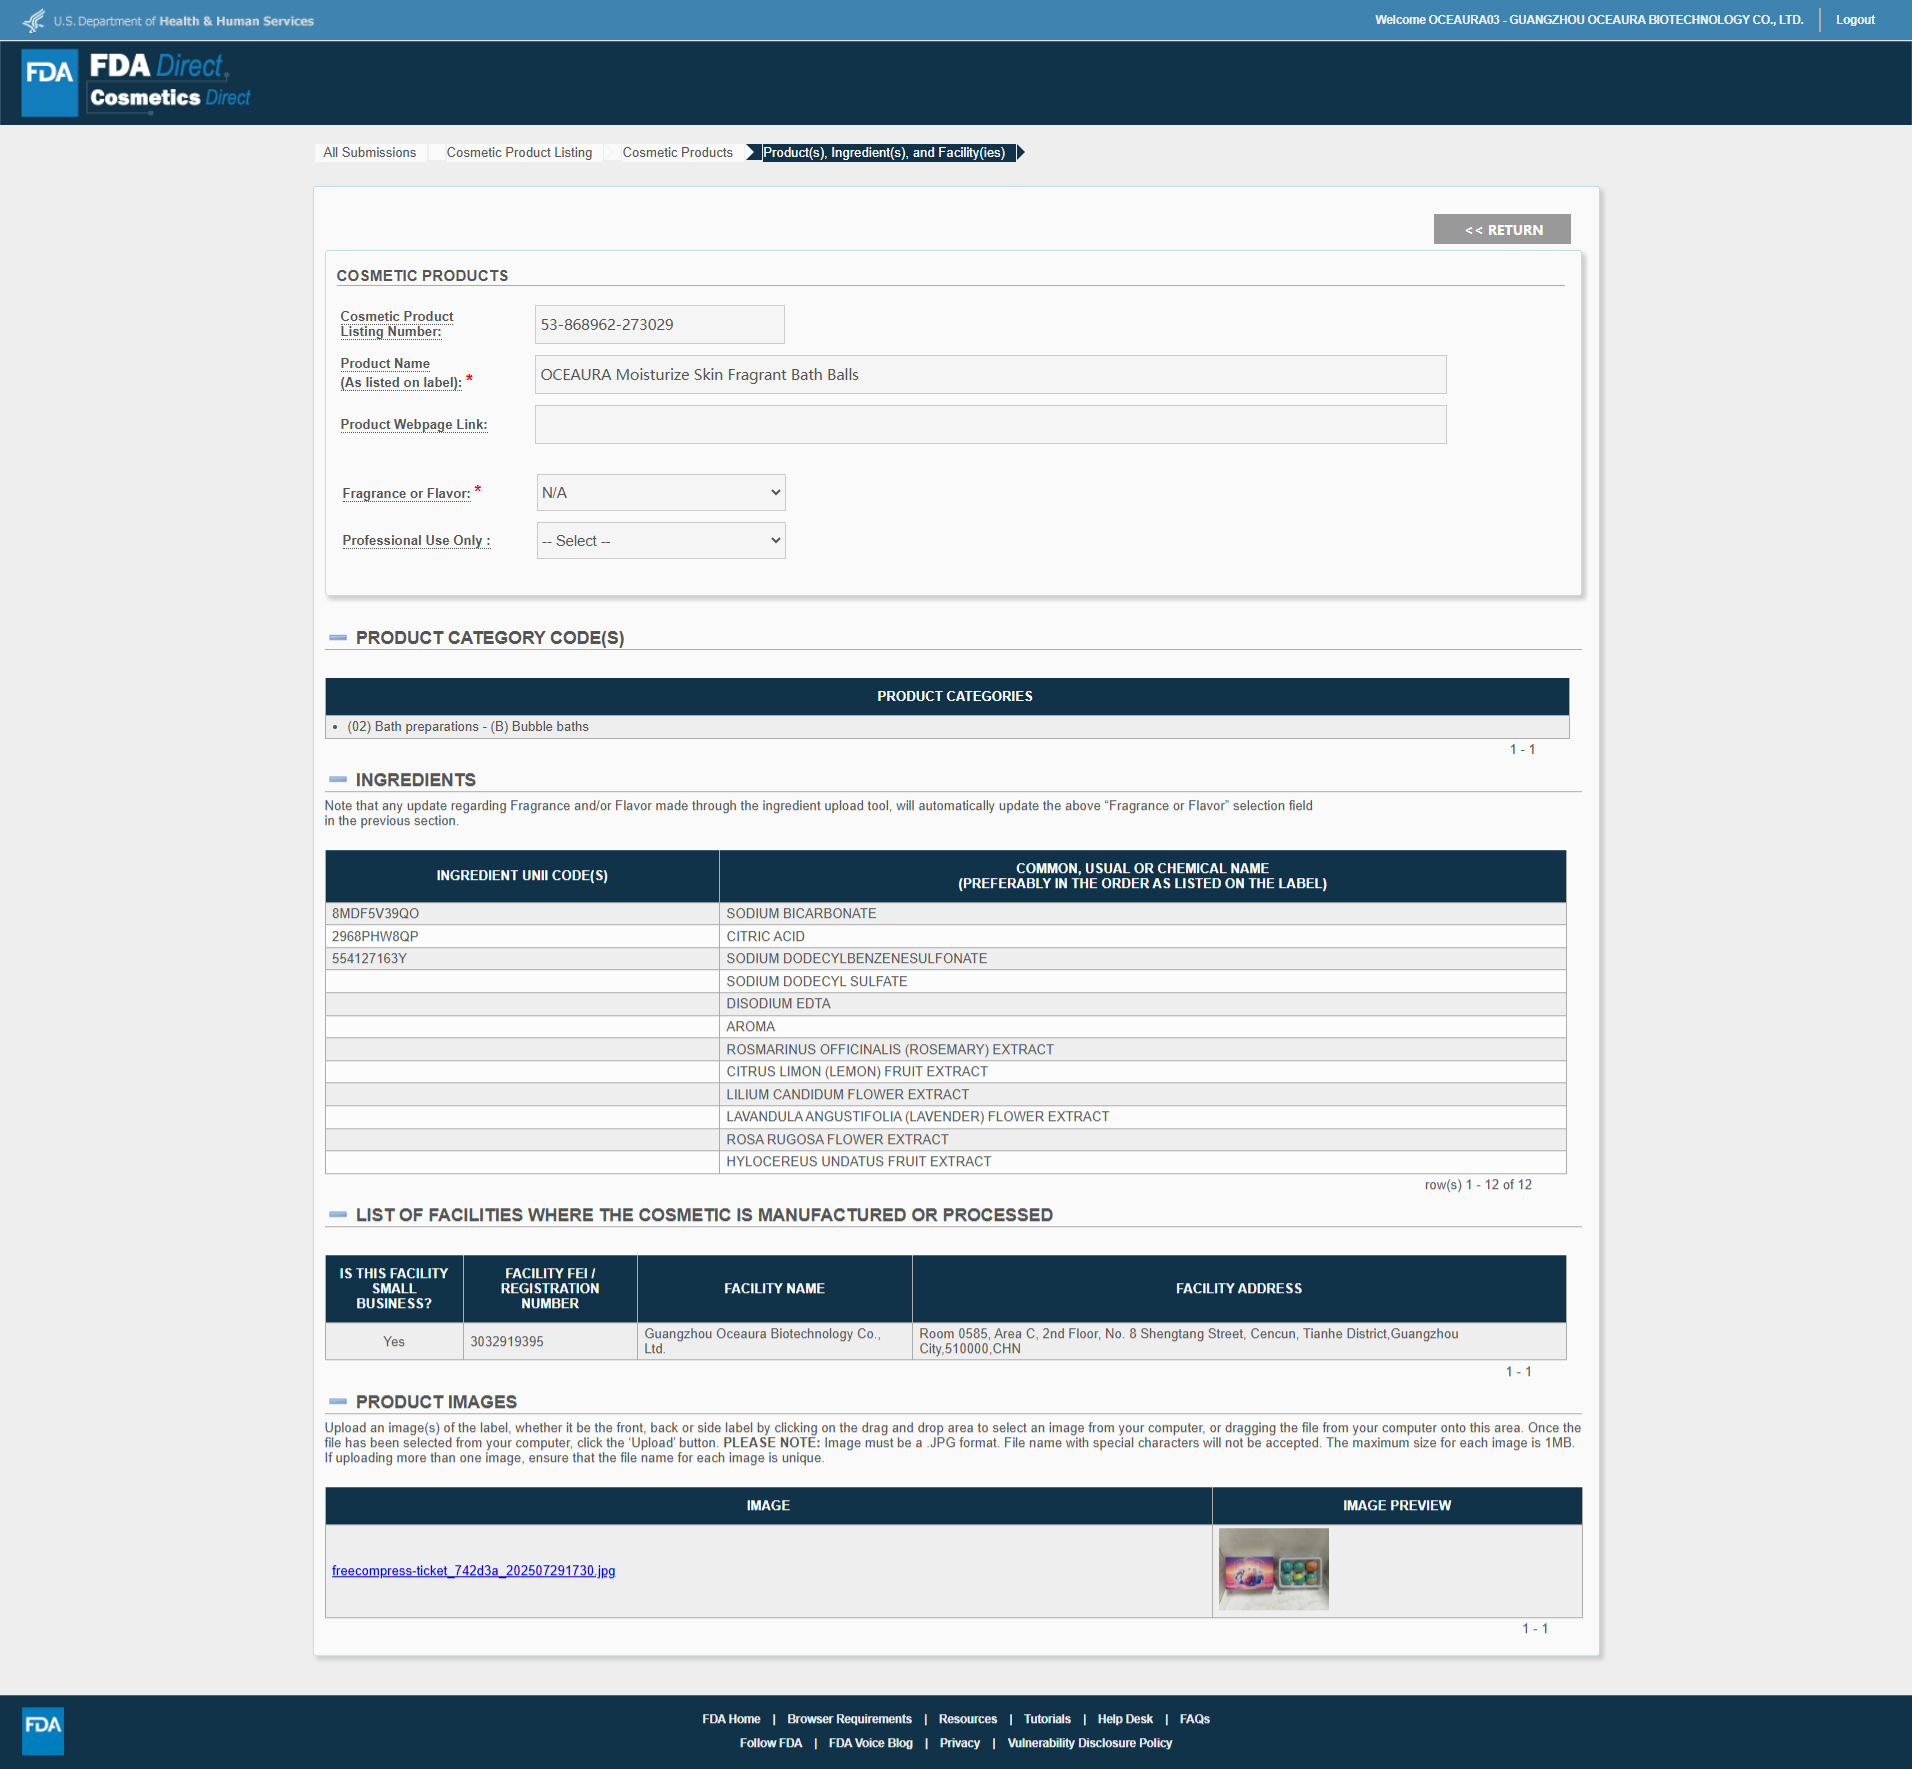Open the Resources footer link
This screenshot has width=1912, height=1769.
pos(967,1720)
